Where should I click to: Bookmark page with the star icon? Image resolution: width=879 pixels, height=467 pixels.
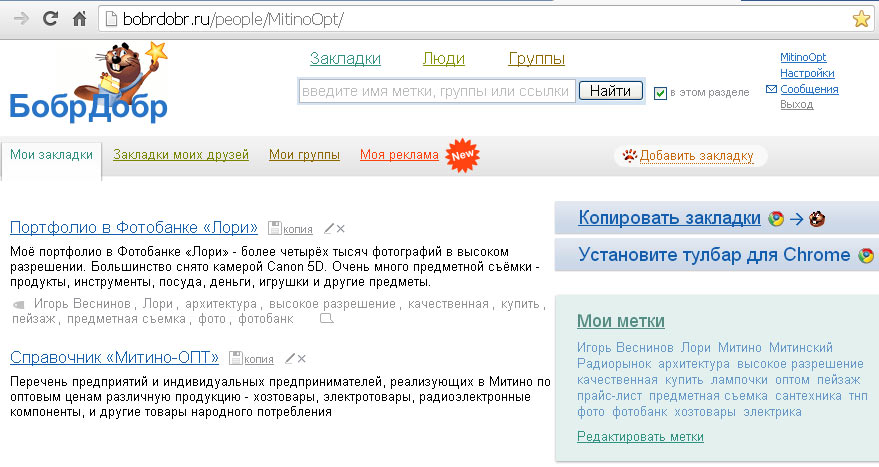point(861,19)
